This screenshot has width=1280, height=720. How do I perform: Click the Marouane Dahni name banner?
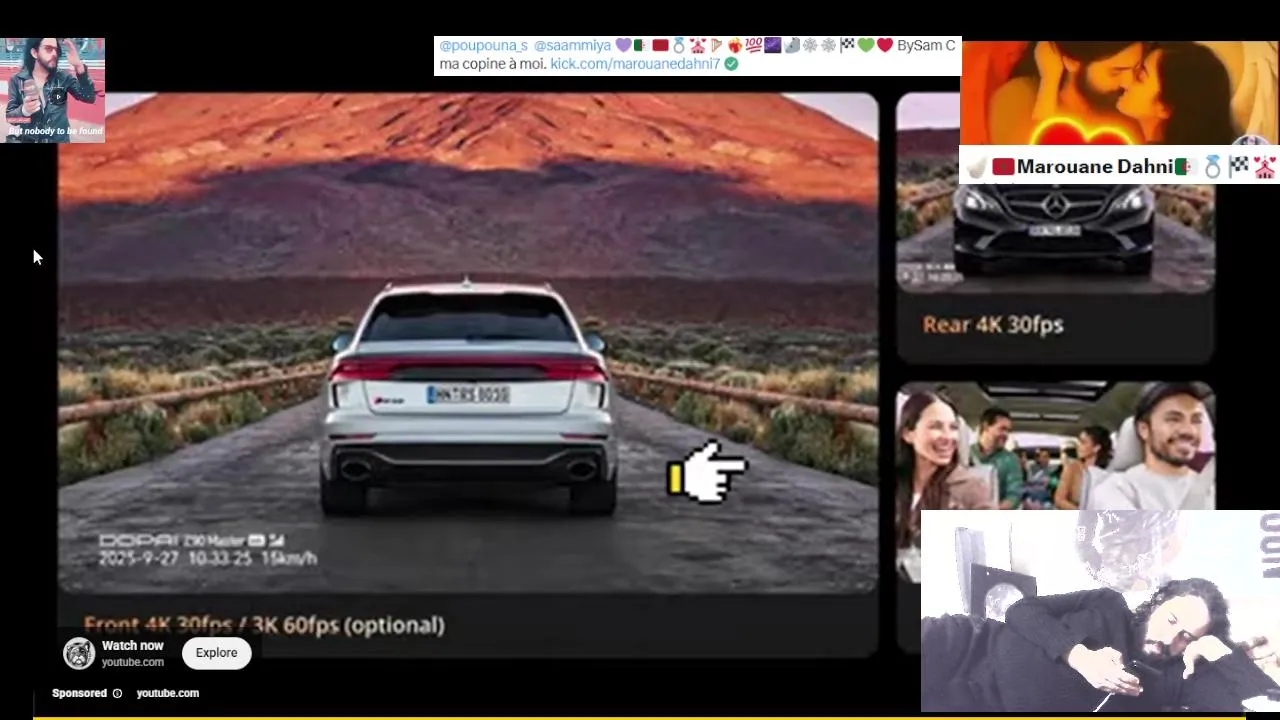click(1120, 167)
